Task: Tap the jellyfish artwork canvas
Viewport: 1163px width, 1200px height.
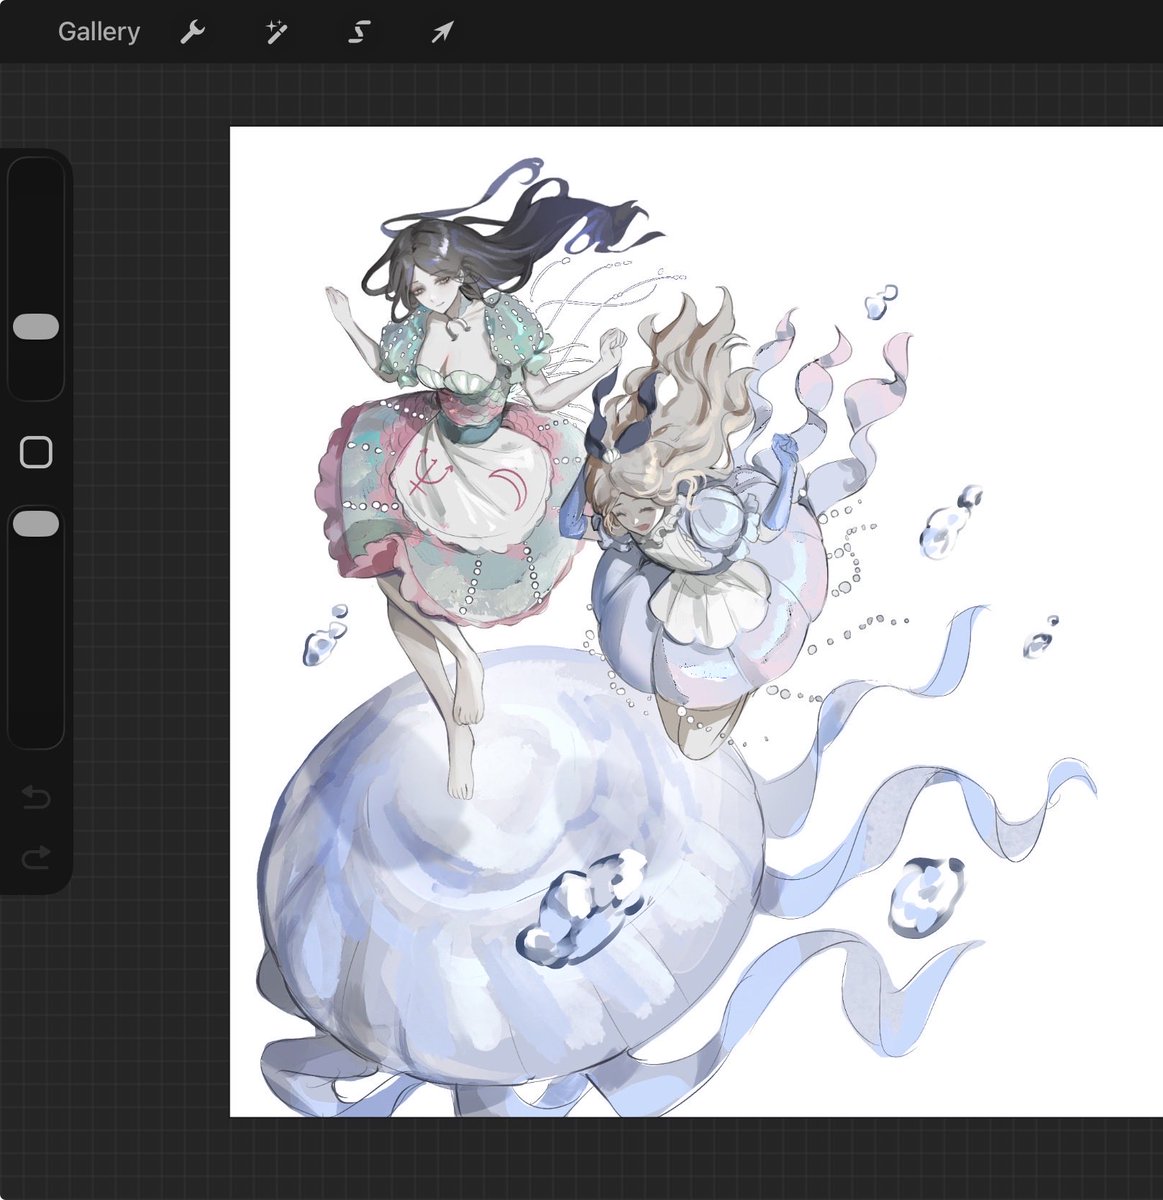Action: pyautogui.click(x=696, y=621)
